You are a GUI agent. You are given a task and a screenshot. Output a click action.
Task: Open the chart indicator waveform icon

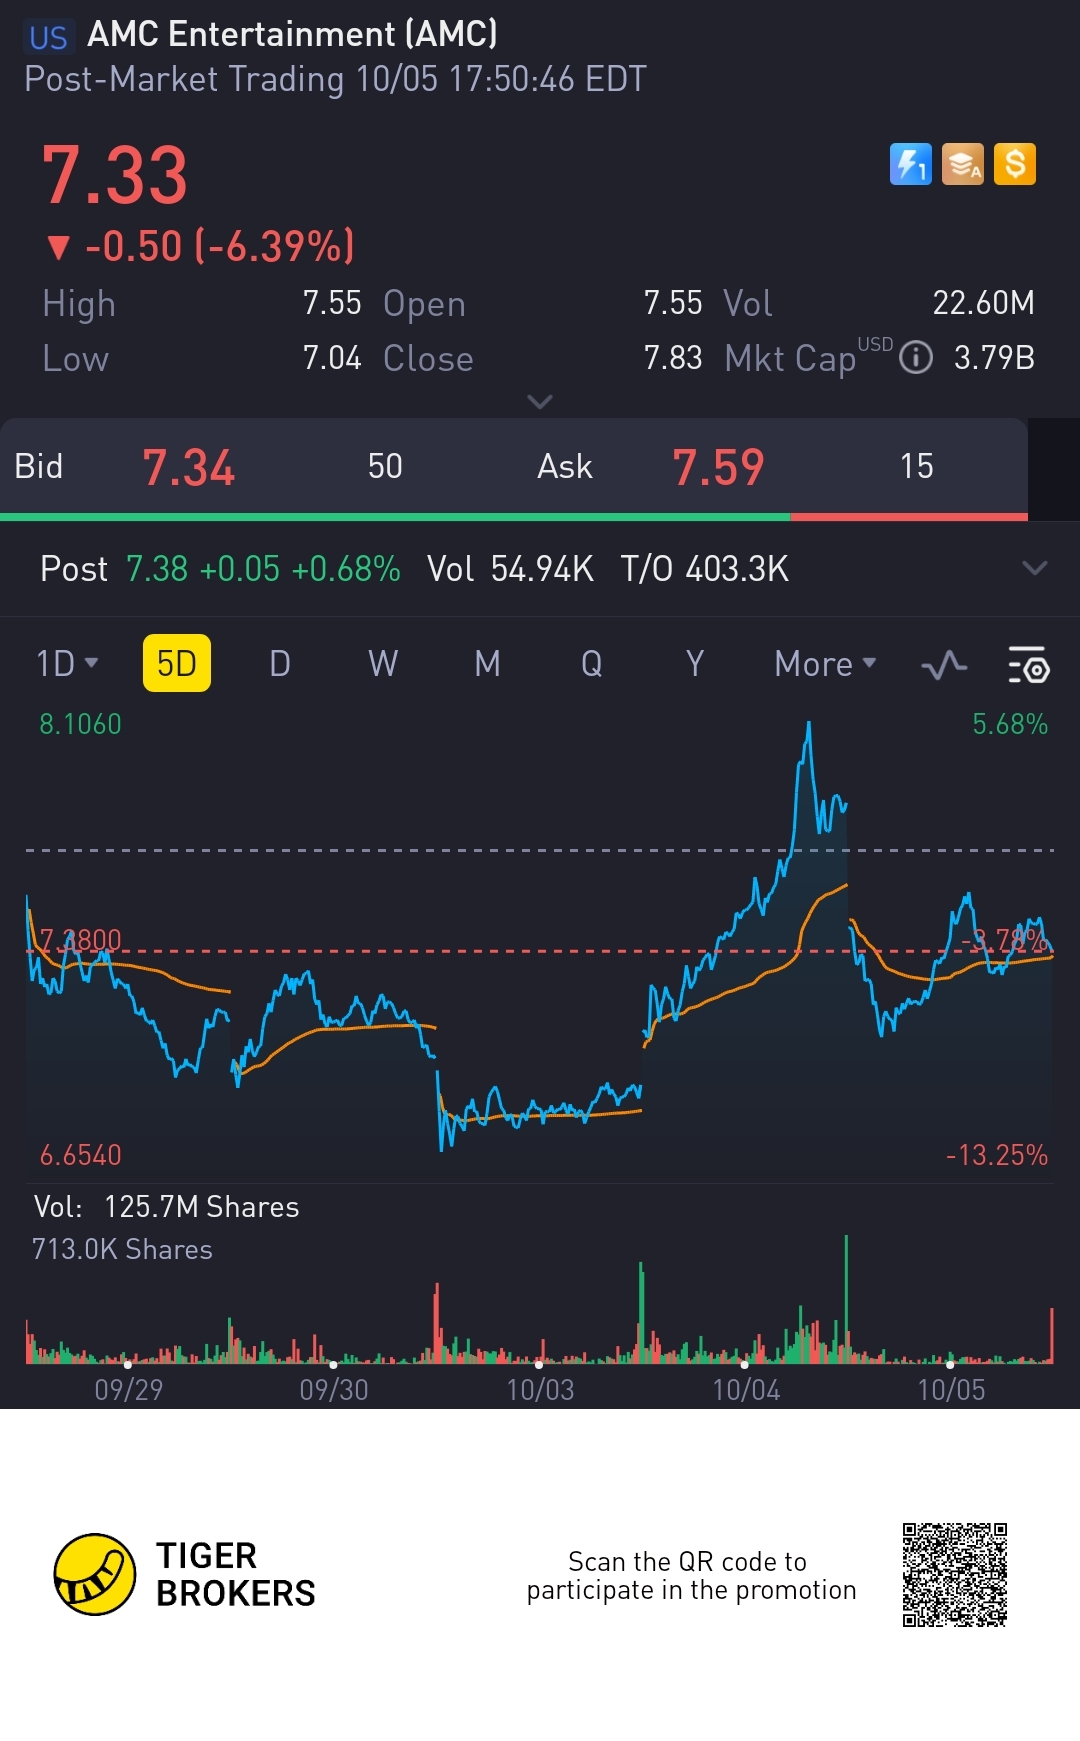[x=944, y=665]
